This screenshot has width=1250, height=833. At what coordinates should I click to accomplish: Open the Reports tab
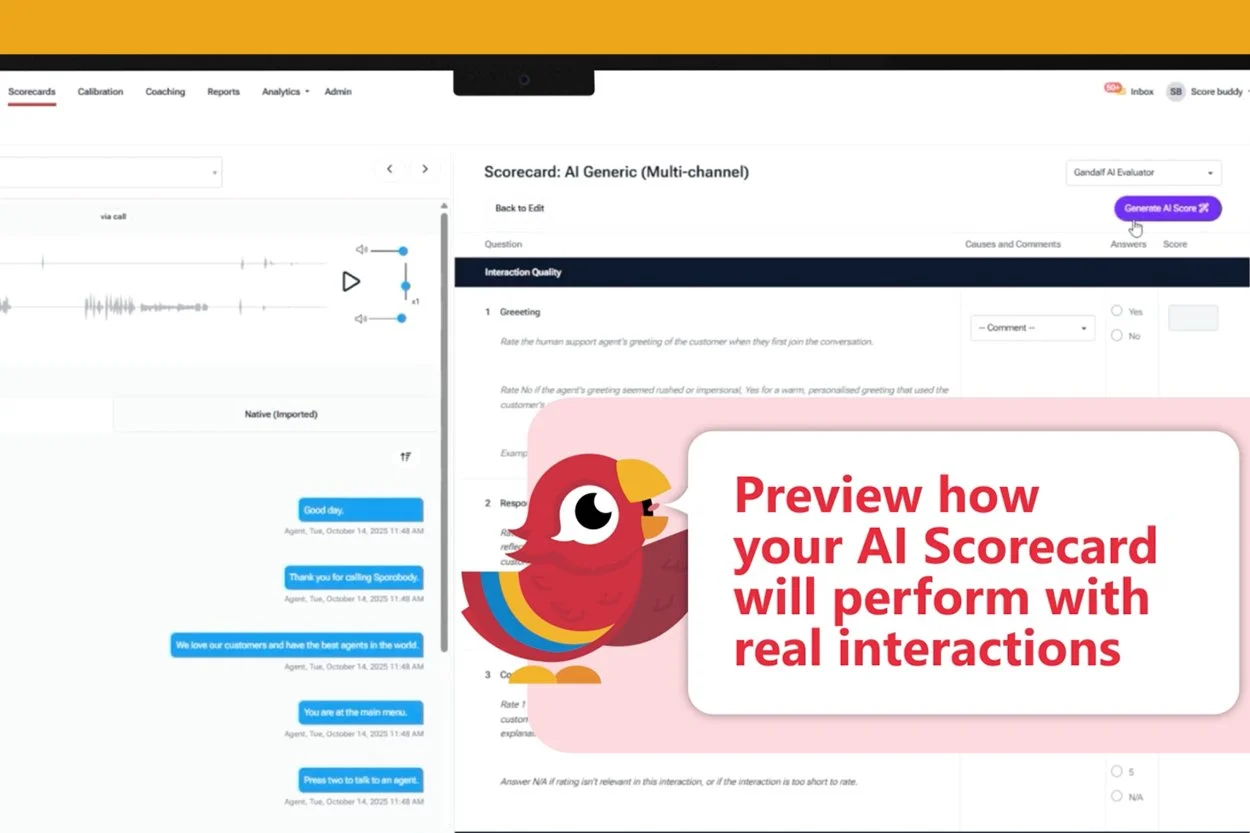[223, 91]
